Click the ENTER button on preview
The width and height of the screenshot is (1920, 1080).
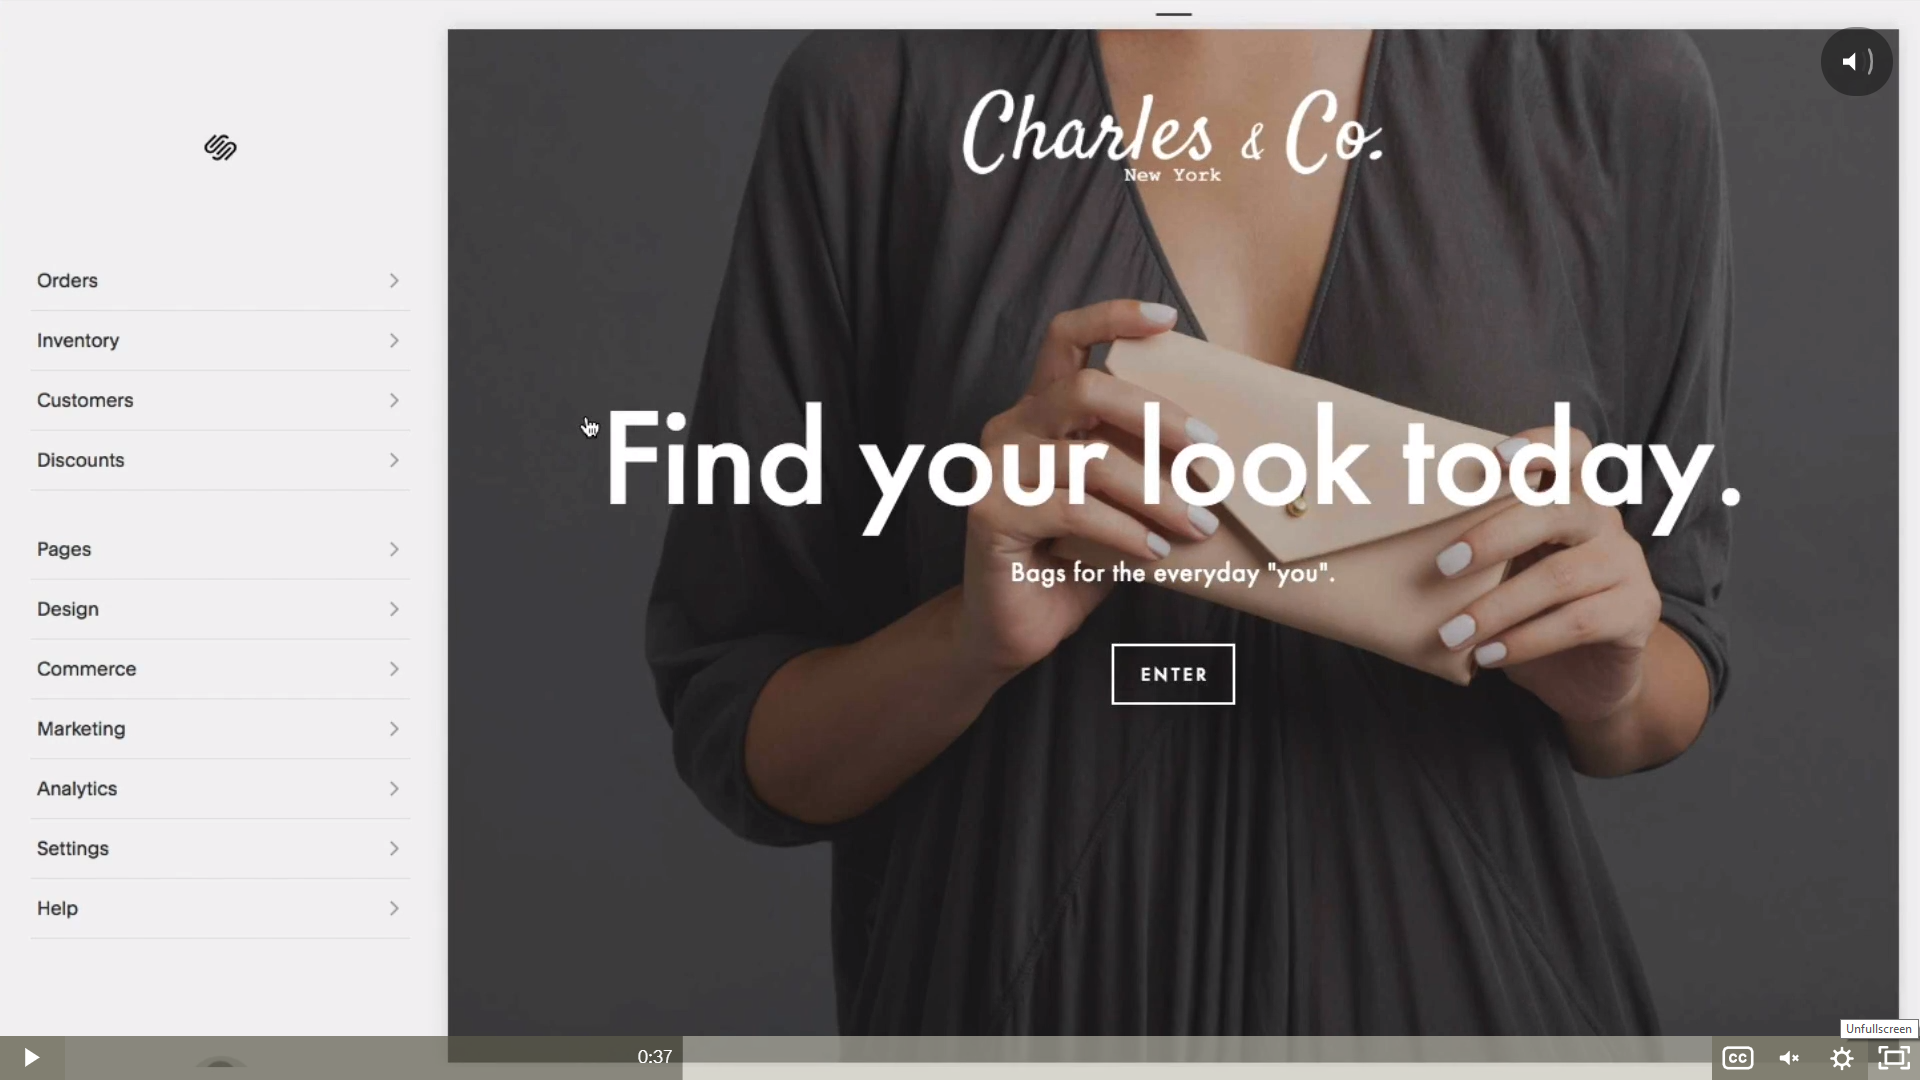1173,674
